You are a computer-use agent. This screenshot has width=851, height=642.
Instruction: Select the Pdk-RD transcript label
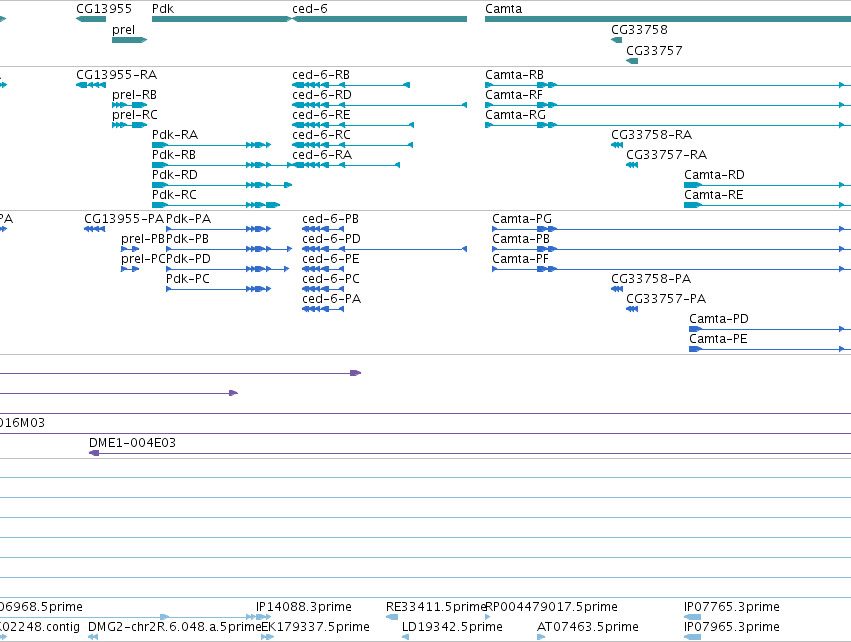click(175, 175)
